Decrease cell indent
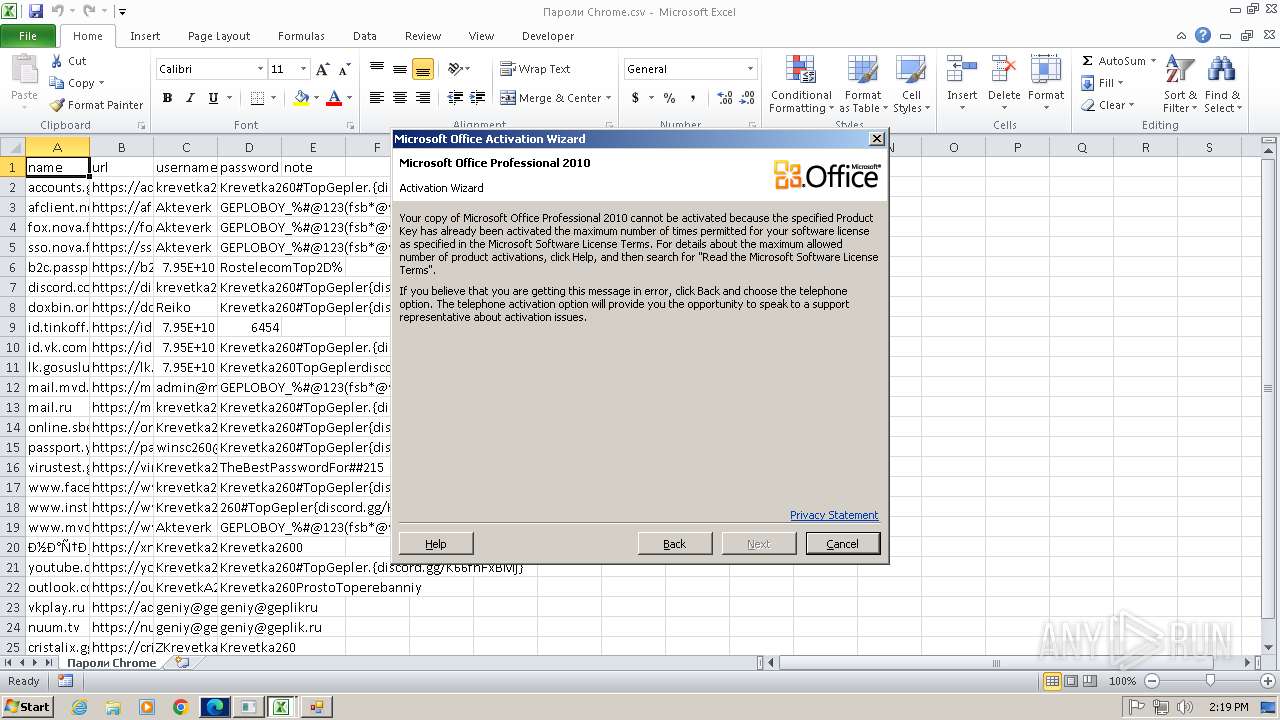The width and height of the screenshot is (1280, 720). [455, 98]
